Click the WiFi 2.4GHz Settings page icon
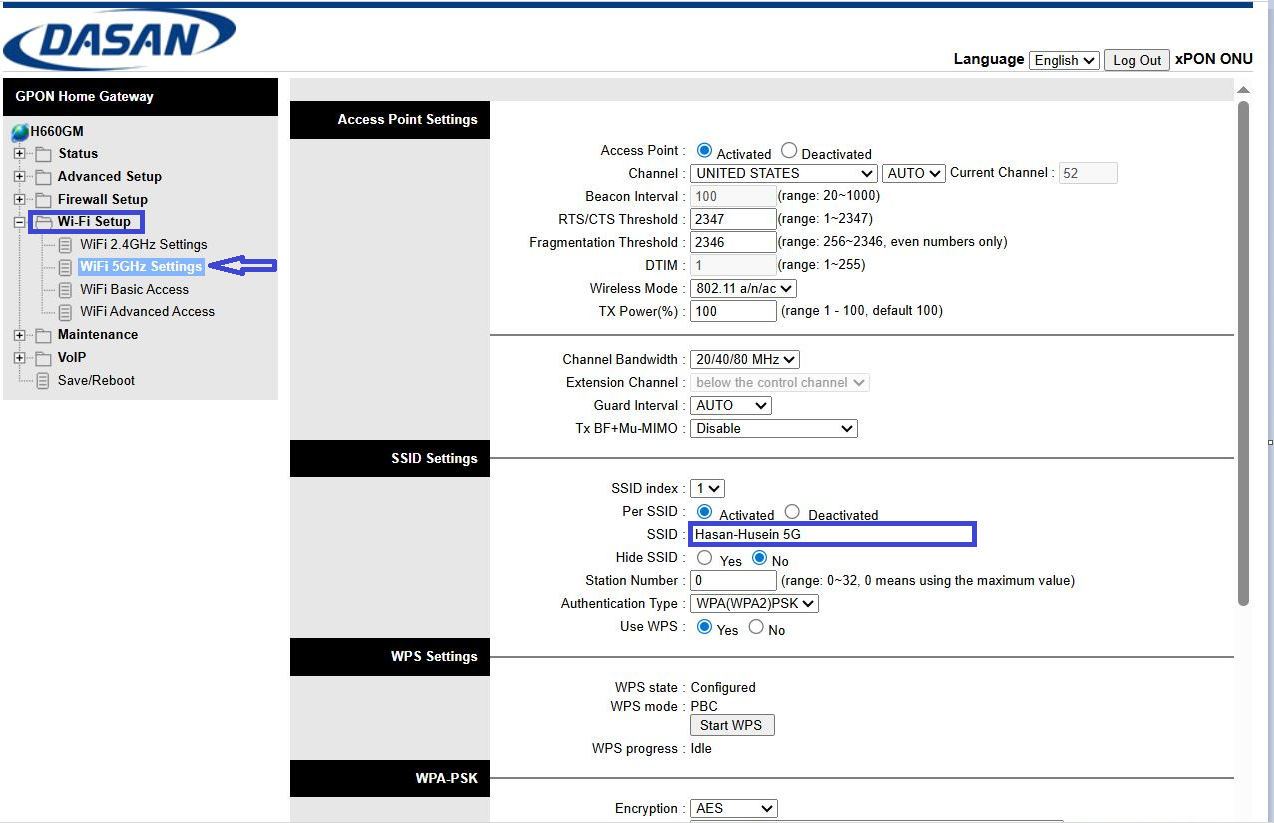 [x=66, y=245]
